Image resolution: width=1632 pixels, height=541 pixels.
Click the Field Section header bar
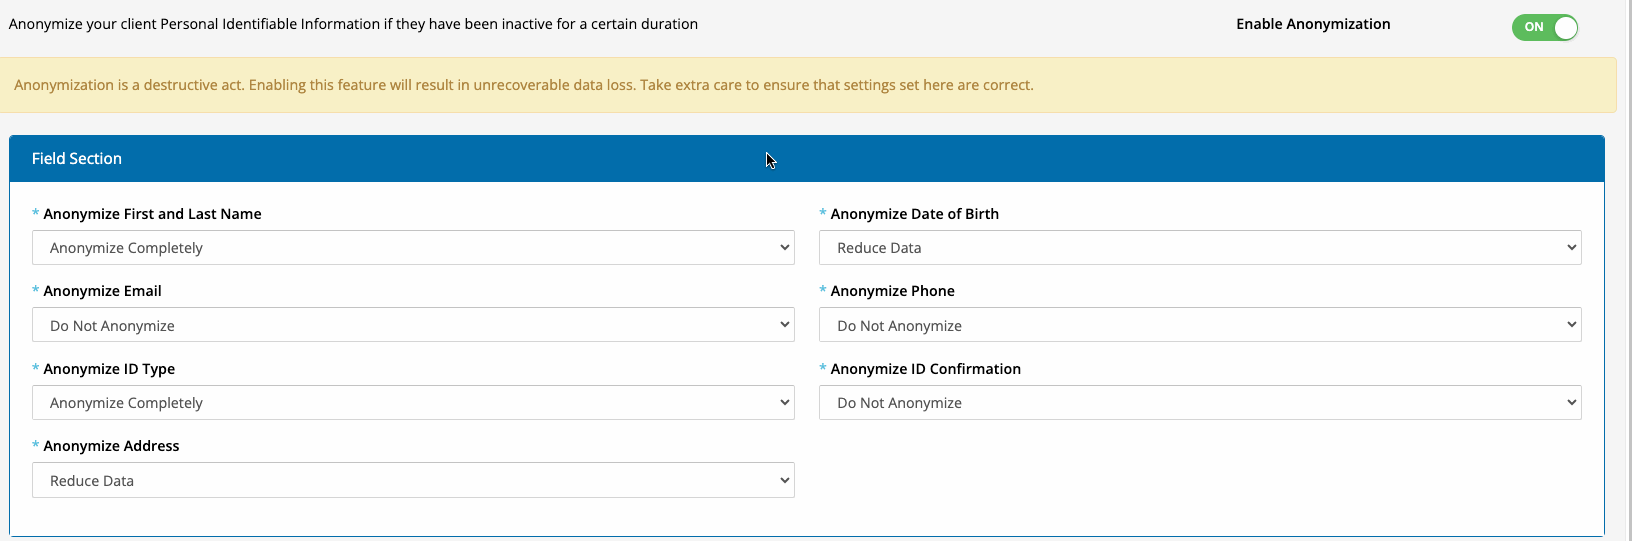(806, 159)
